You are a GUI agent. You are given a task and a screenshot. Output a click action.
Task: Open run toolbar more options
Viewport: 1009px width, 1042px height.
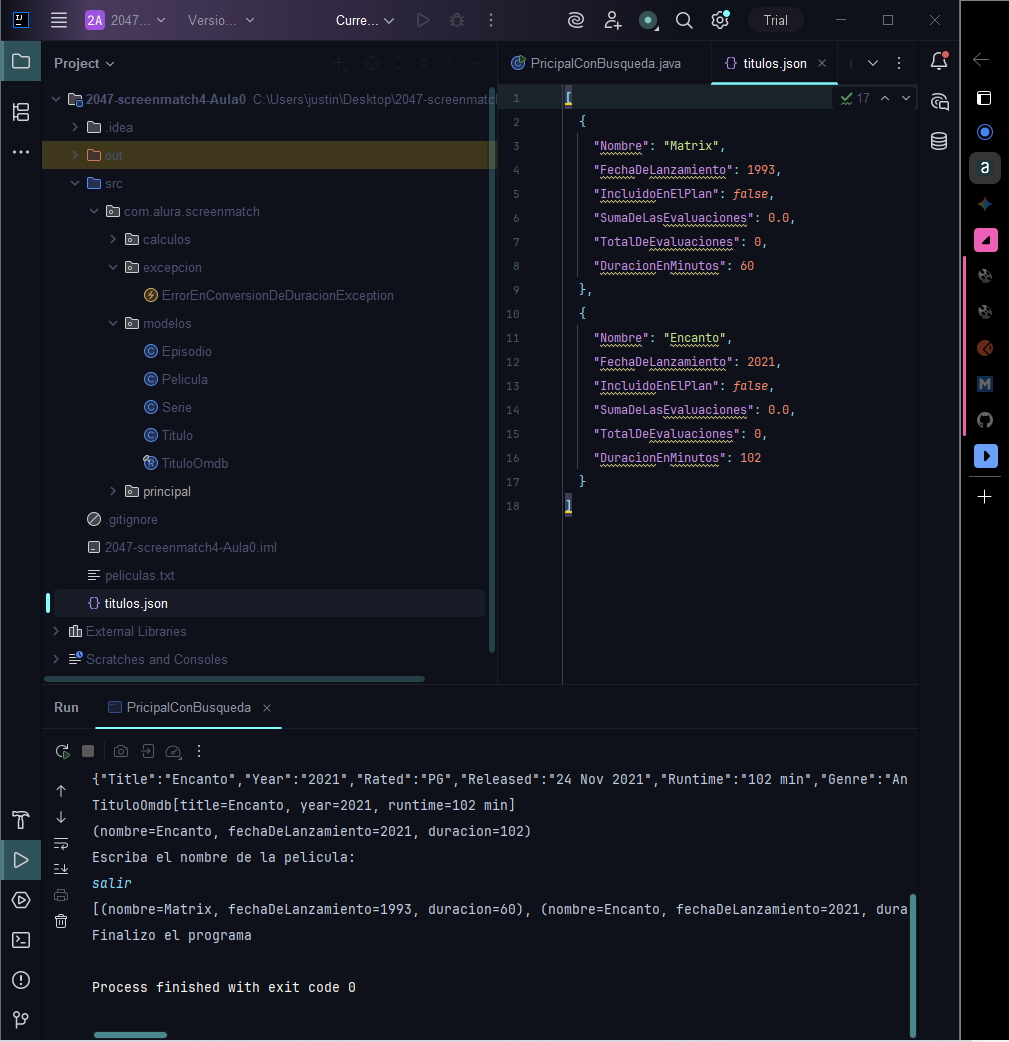[x=199, y=751]
